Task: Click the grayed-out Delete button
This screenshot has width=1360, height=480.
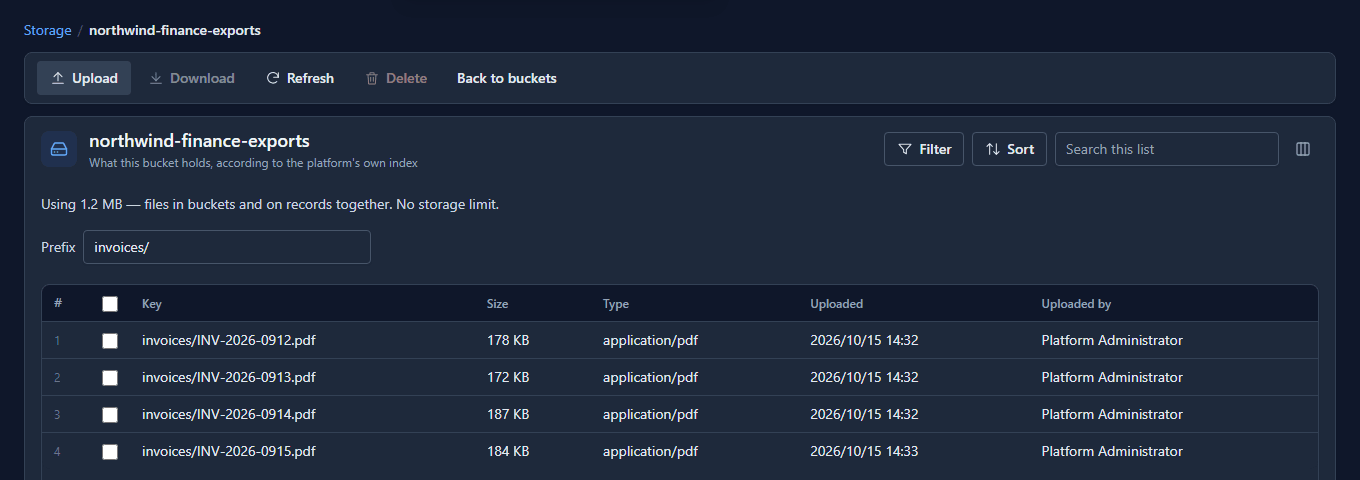Action: tap(396, 78)
